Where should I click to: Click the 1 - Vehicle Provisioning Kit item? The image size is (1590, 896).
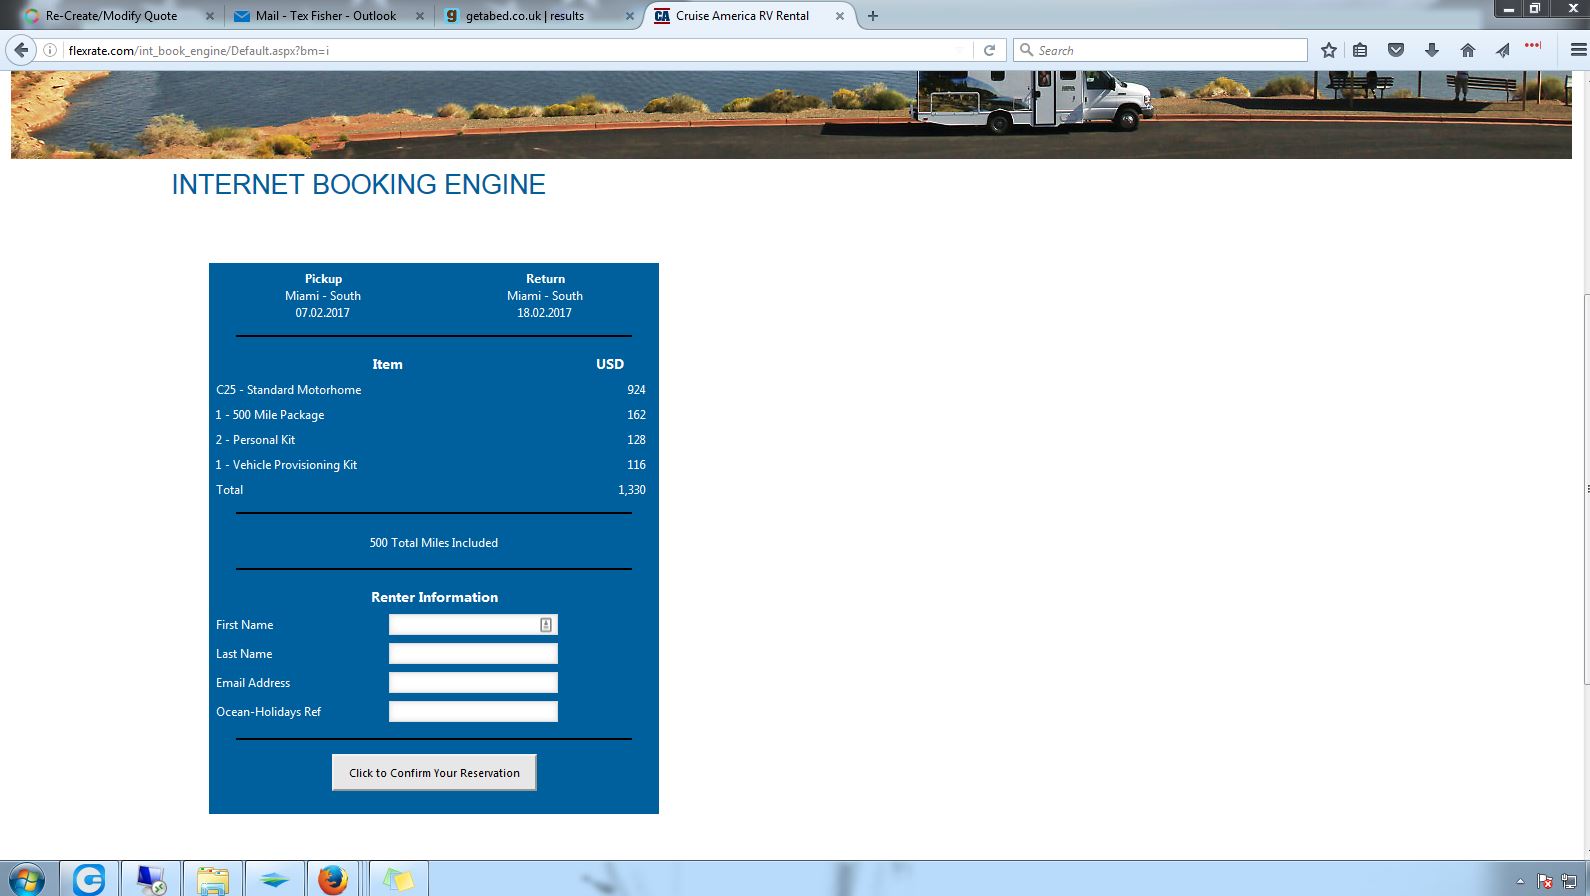click(x=286, y=465)
